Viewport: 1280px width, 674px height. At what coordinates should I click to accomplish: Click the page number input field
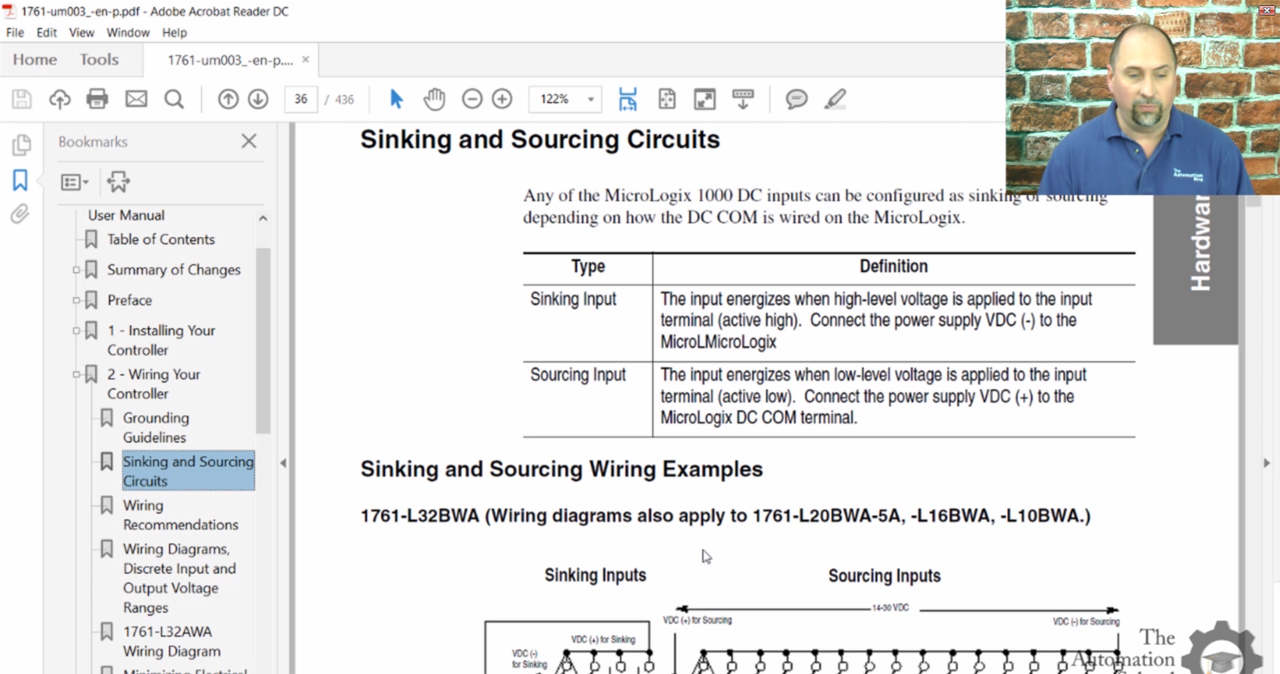300,99
